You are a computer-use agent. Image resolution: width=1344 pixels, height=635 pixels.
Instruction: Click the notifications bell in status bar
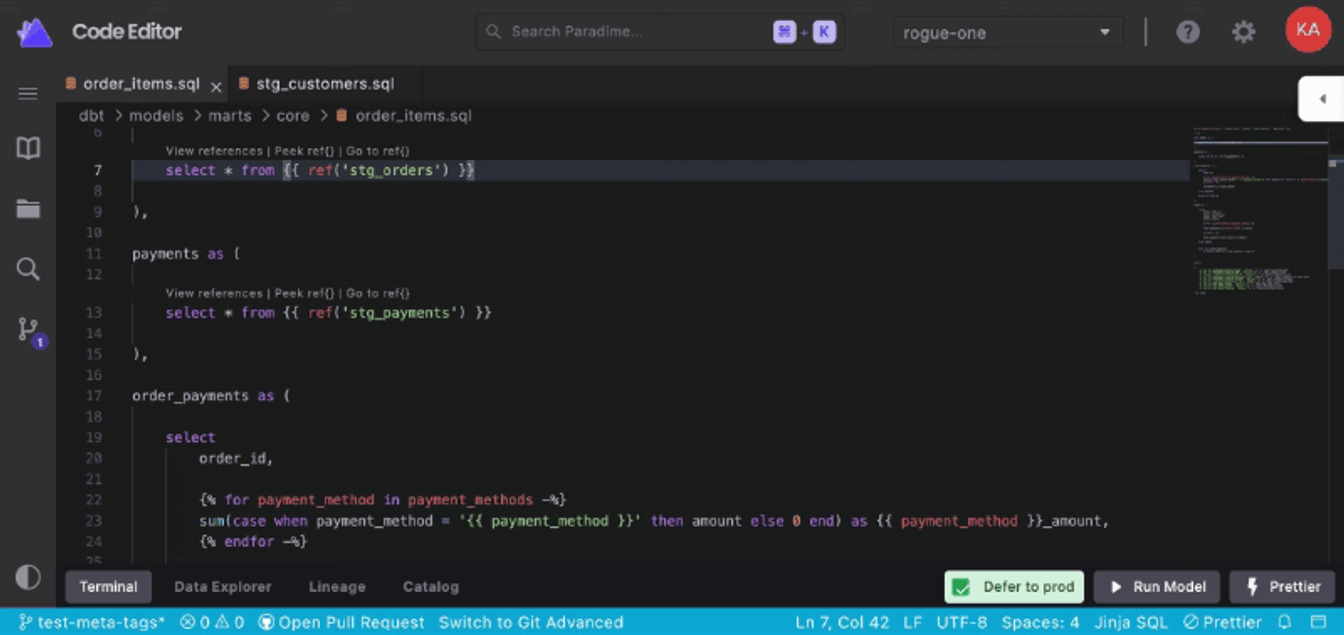coord(1285,622)
